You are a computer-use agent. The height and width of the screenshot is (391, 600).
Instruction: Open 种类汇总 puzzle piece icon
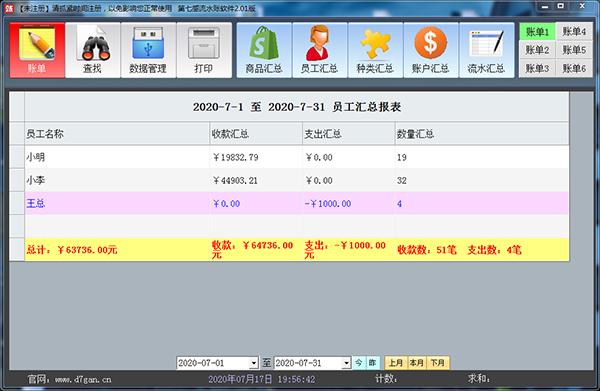click(375, 50)
